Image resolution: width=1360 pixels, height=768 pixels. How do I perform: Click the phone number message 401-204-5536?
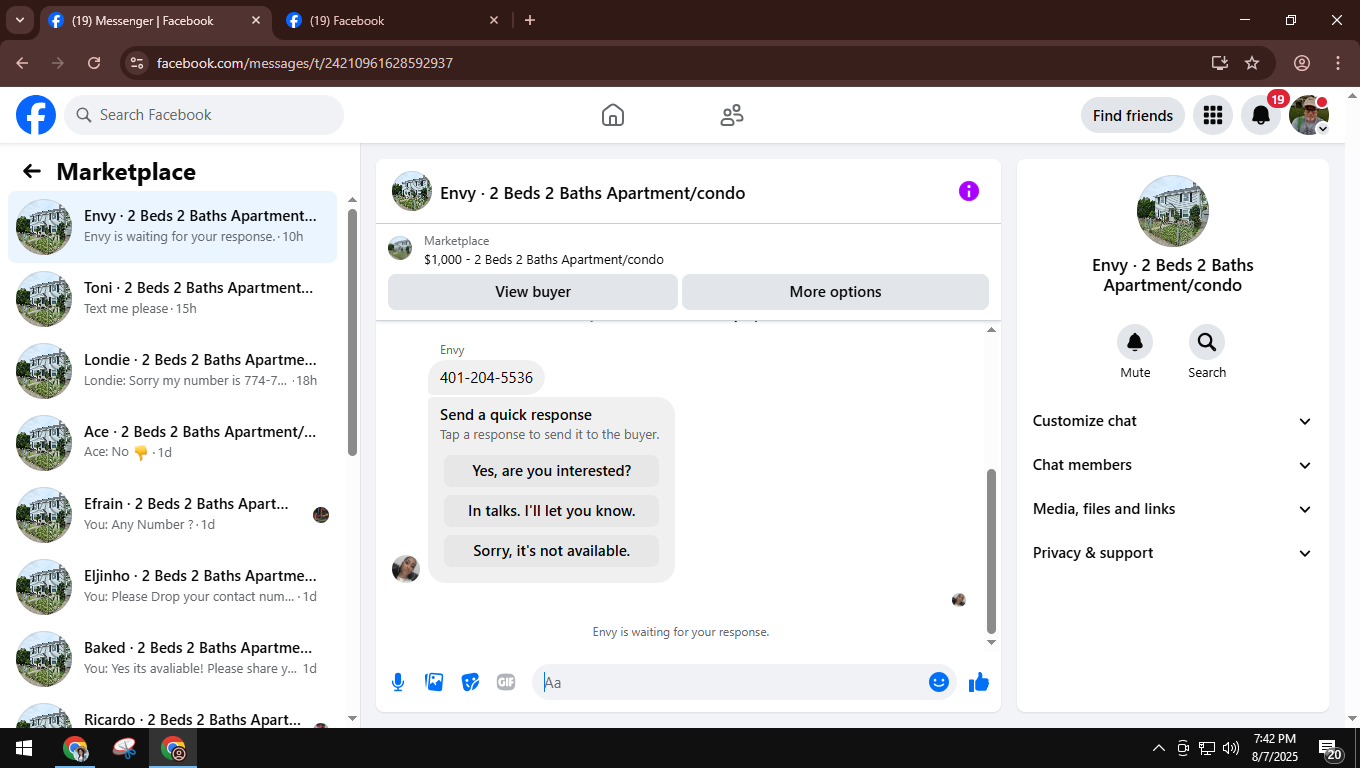click(x=486, y=378)
